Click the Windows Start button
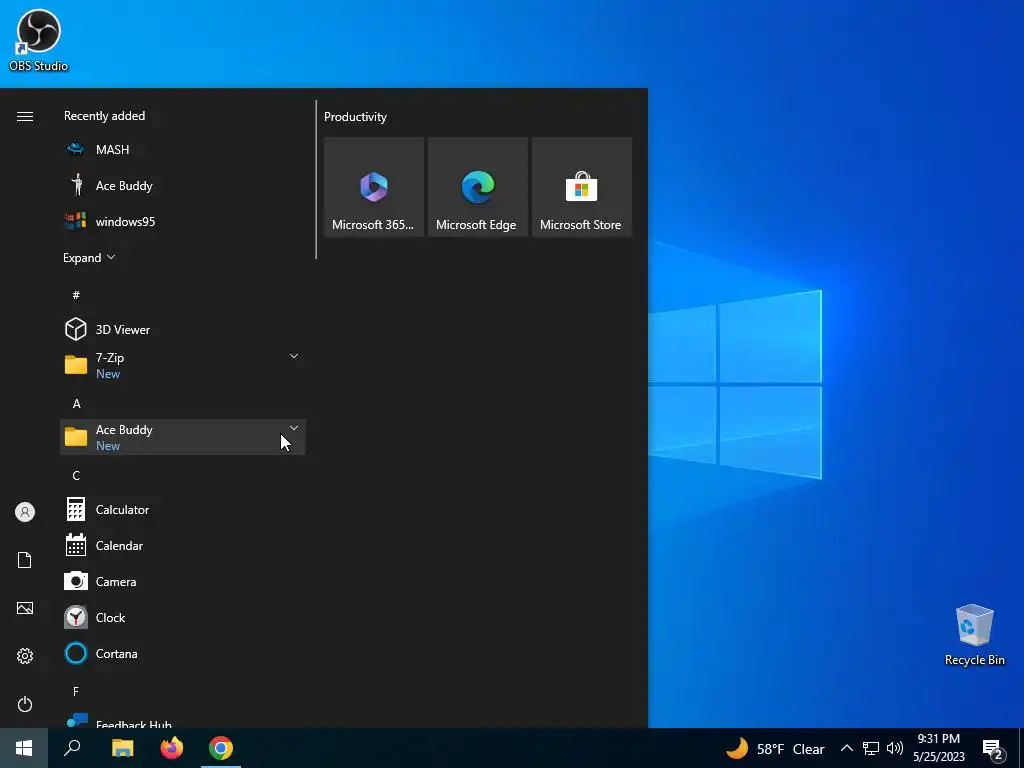This screenshot has height=768, width=1024. click(24, 748)
